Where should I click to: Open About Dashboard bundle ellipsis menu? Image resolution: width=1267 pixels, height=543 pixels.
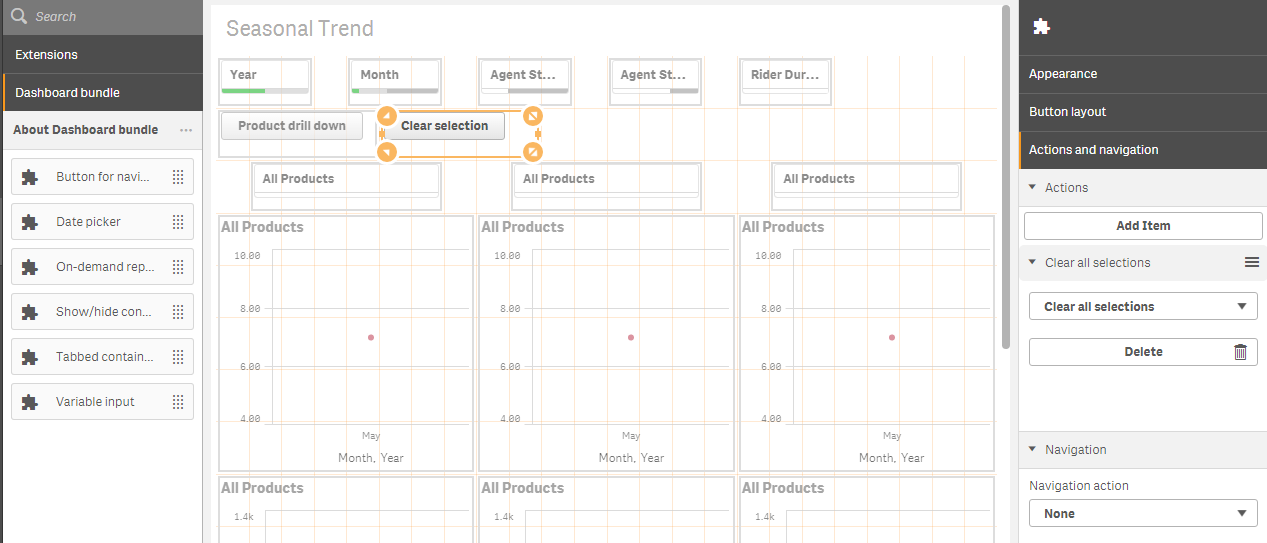[x=186, y=130]
